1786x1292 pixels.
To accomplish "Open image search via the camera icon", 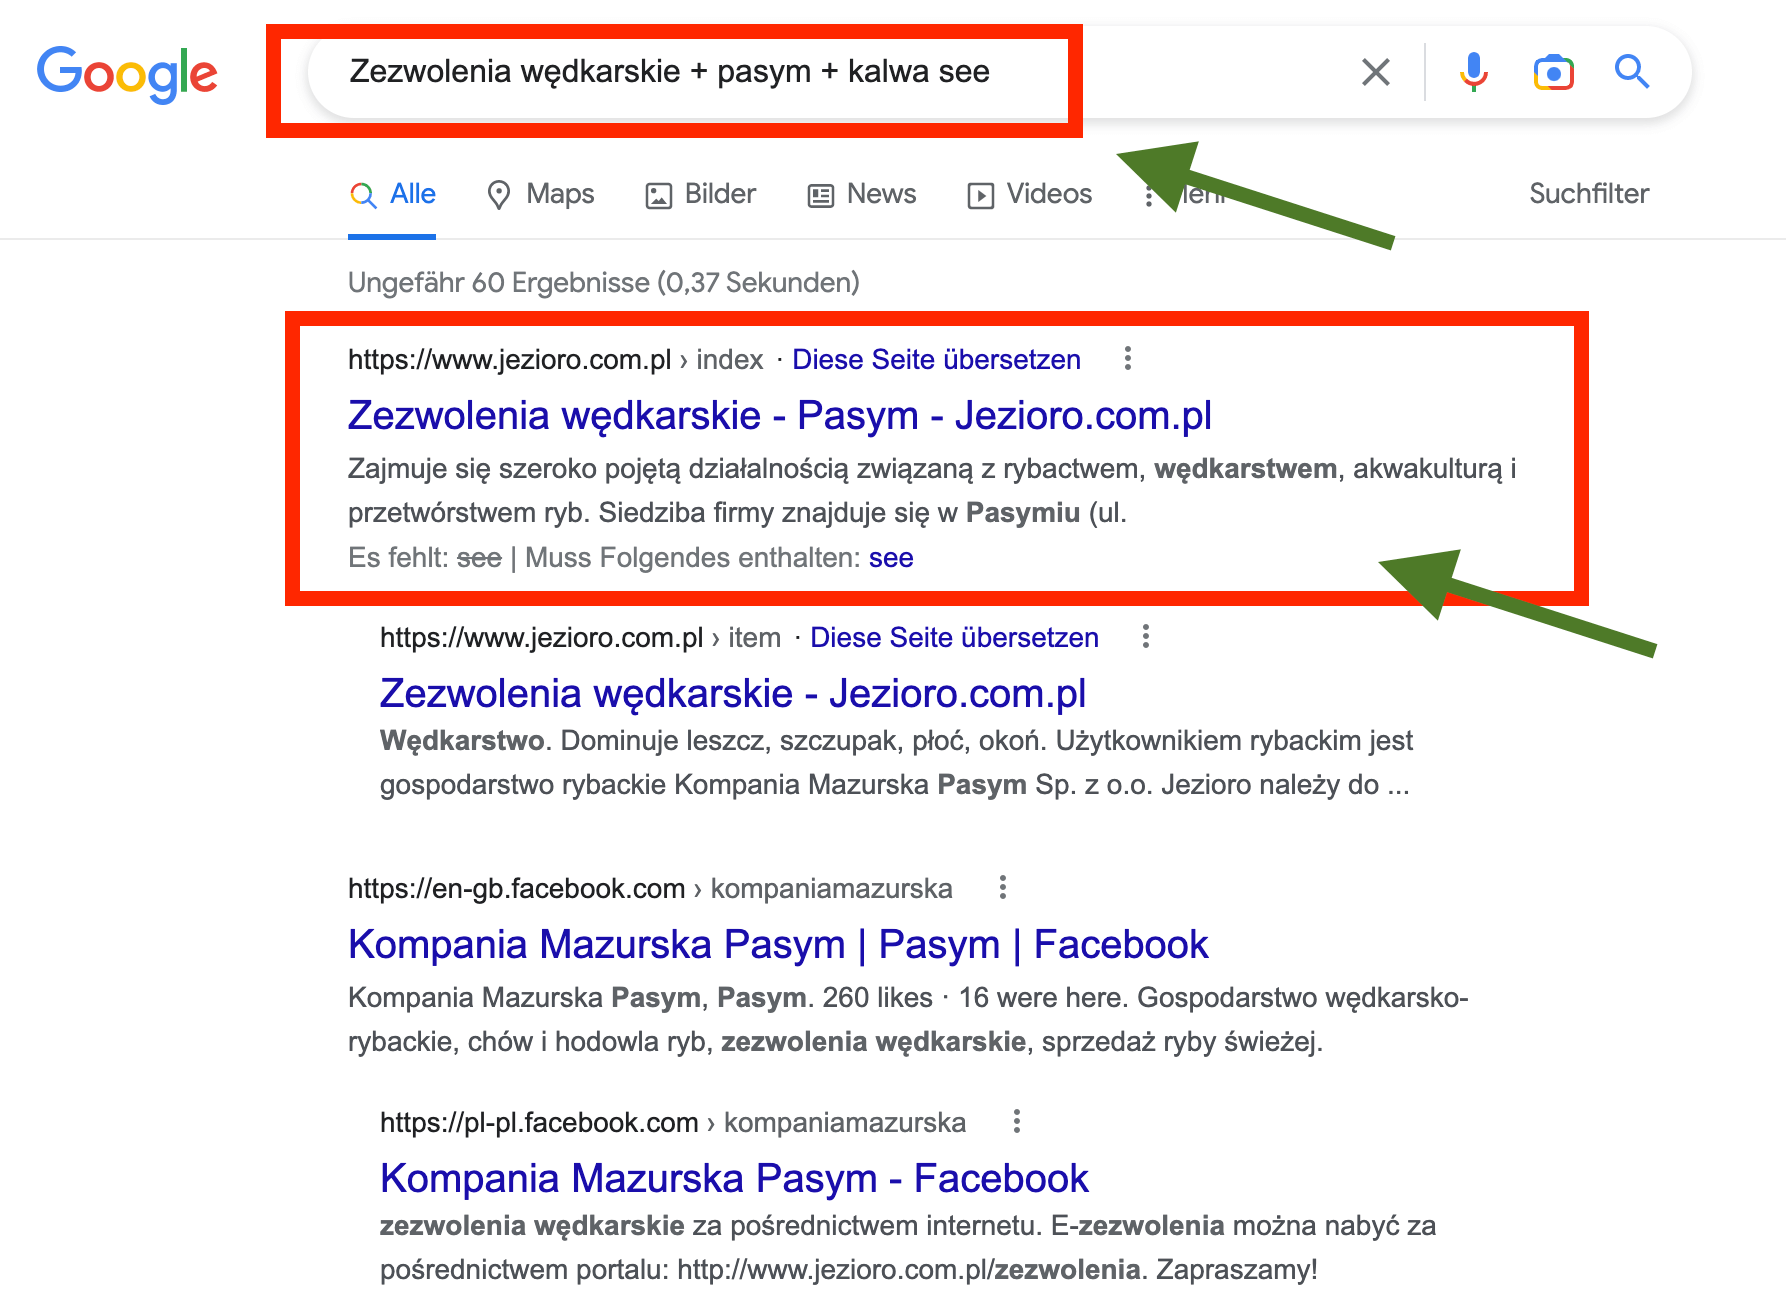I will point(1553,72).
